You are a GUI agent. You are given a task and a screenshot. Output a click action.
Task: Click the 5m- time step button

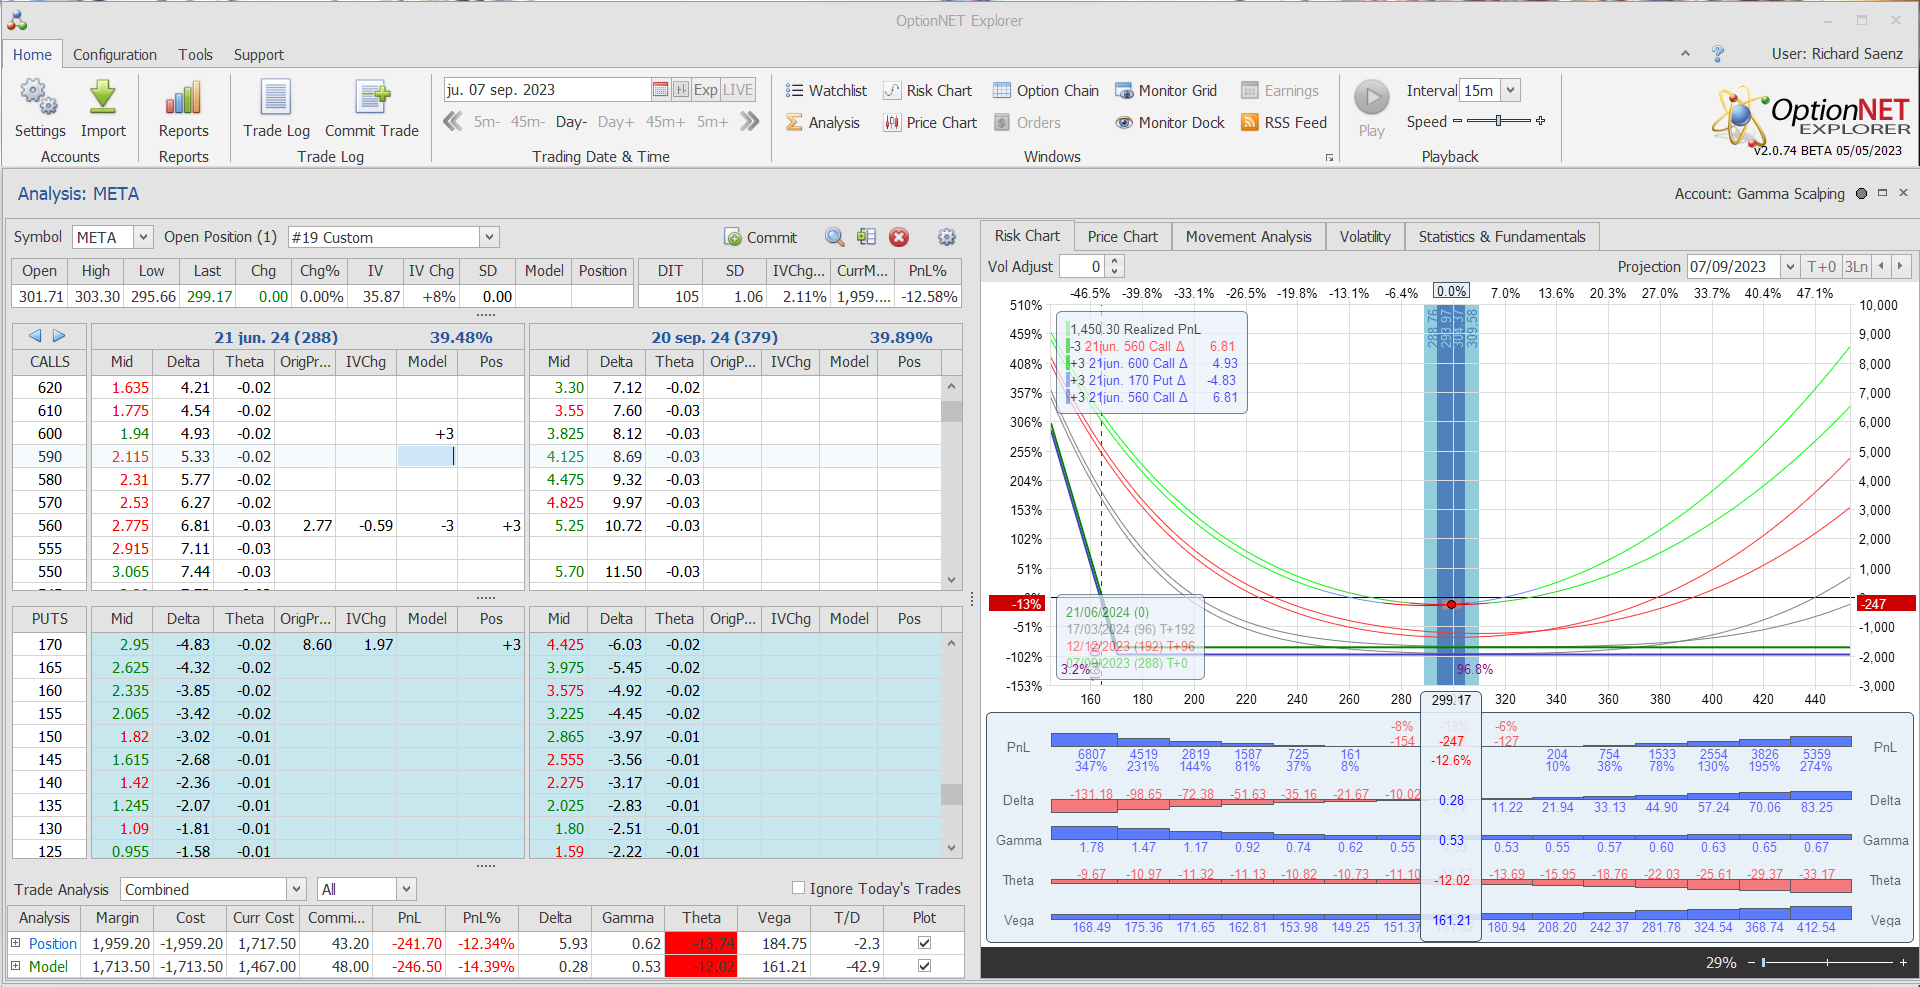point(487,122)
